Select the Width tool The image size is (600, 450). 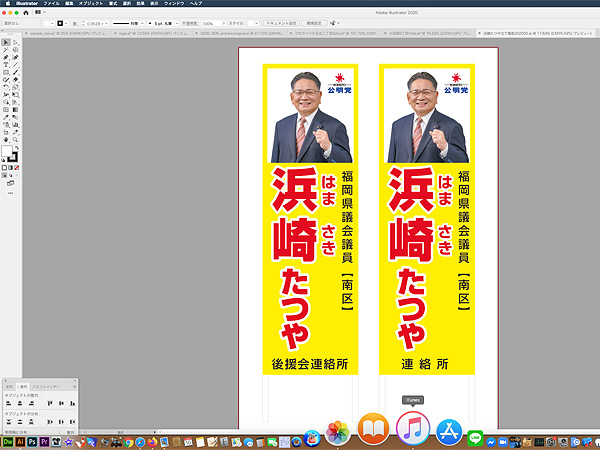click(x=6, y=95)
